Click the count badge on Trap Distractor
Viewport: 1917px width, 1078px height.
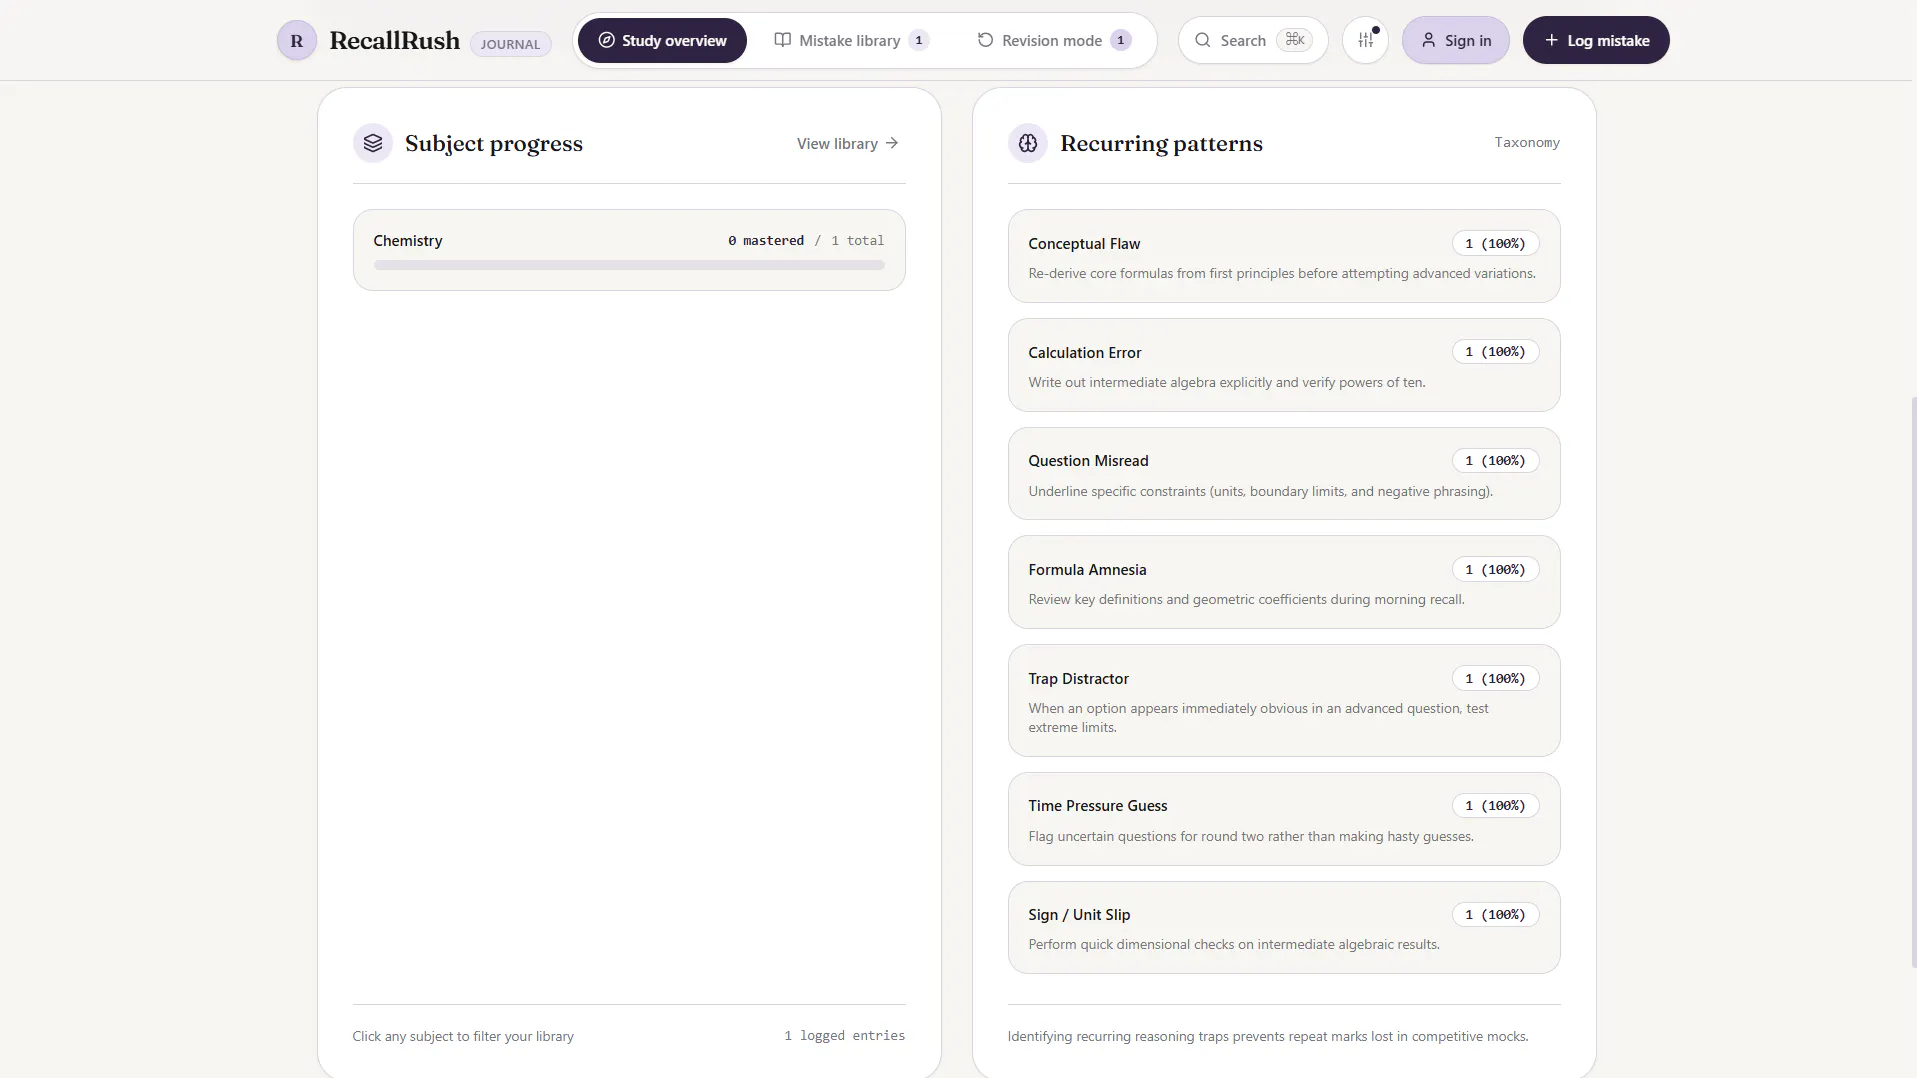coord(1495,679)
